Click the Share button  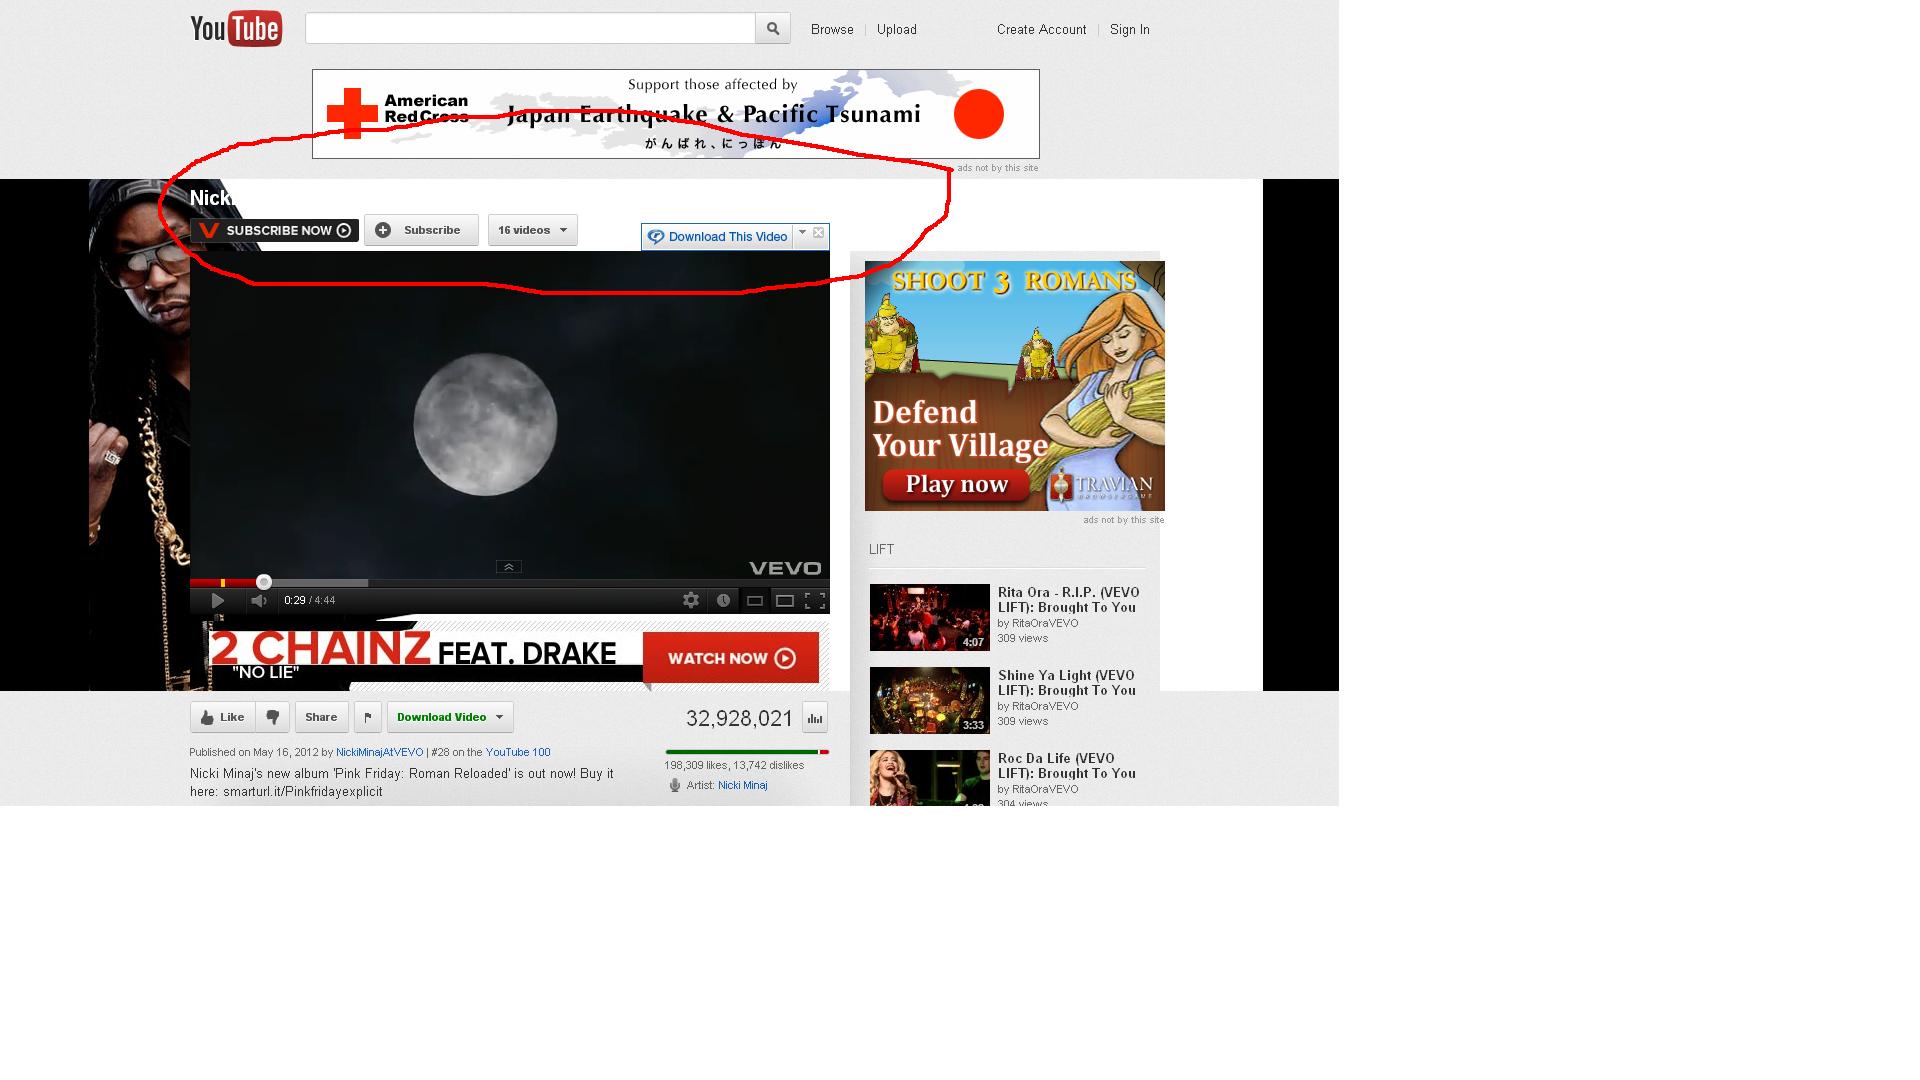click(321, 717)
